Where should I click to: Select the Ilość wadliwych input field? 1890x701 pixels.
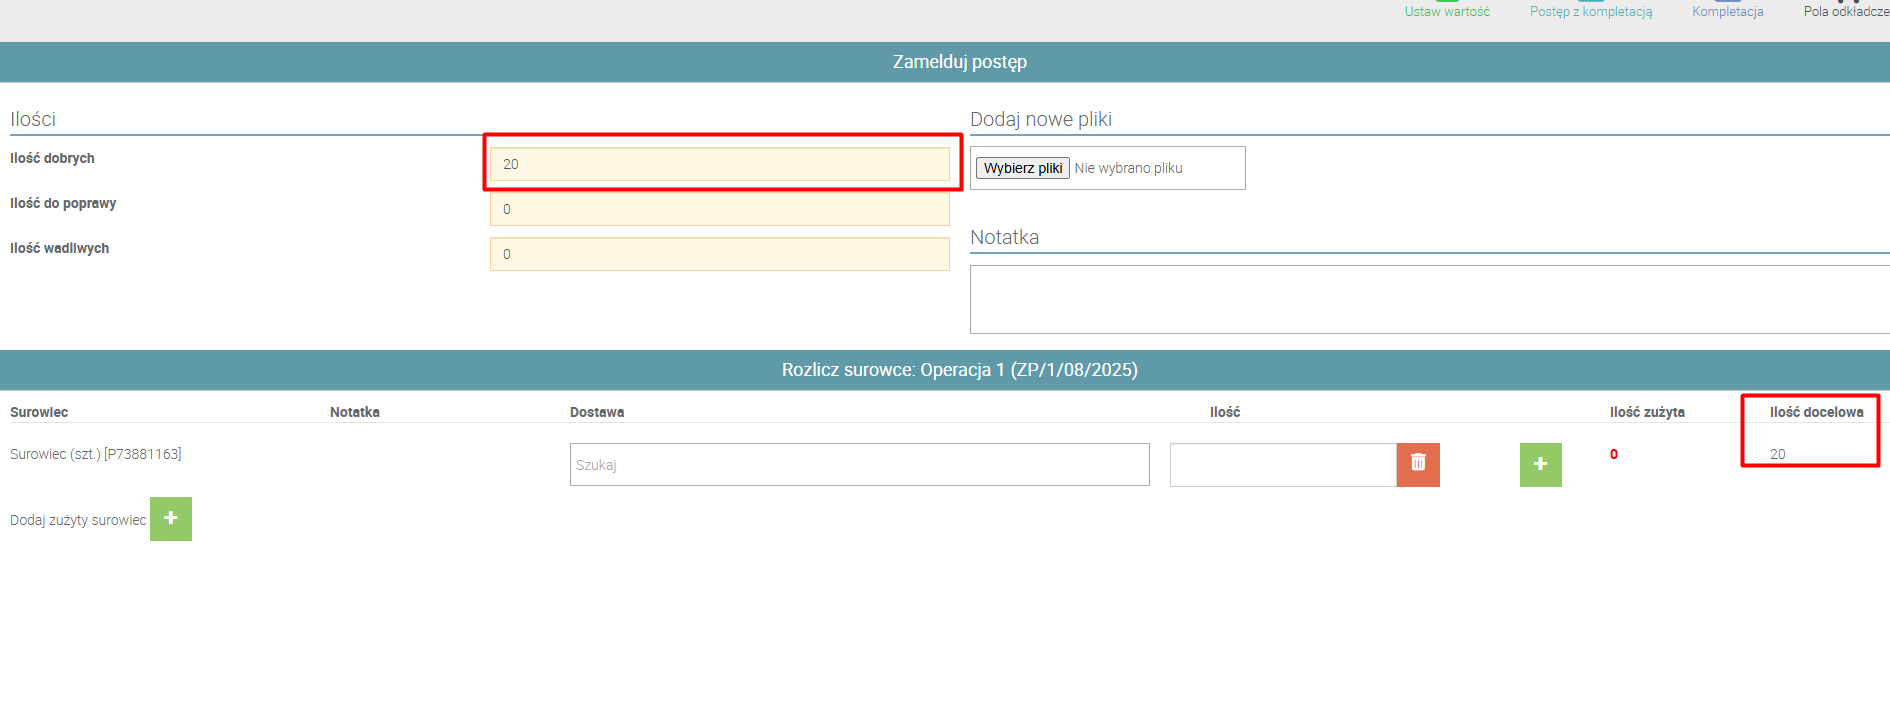(719, 254)
